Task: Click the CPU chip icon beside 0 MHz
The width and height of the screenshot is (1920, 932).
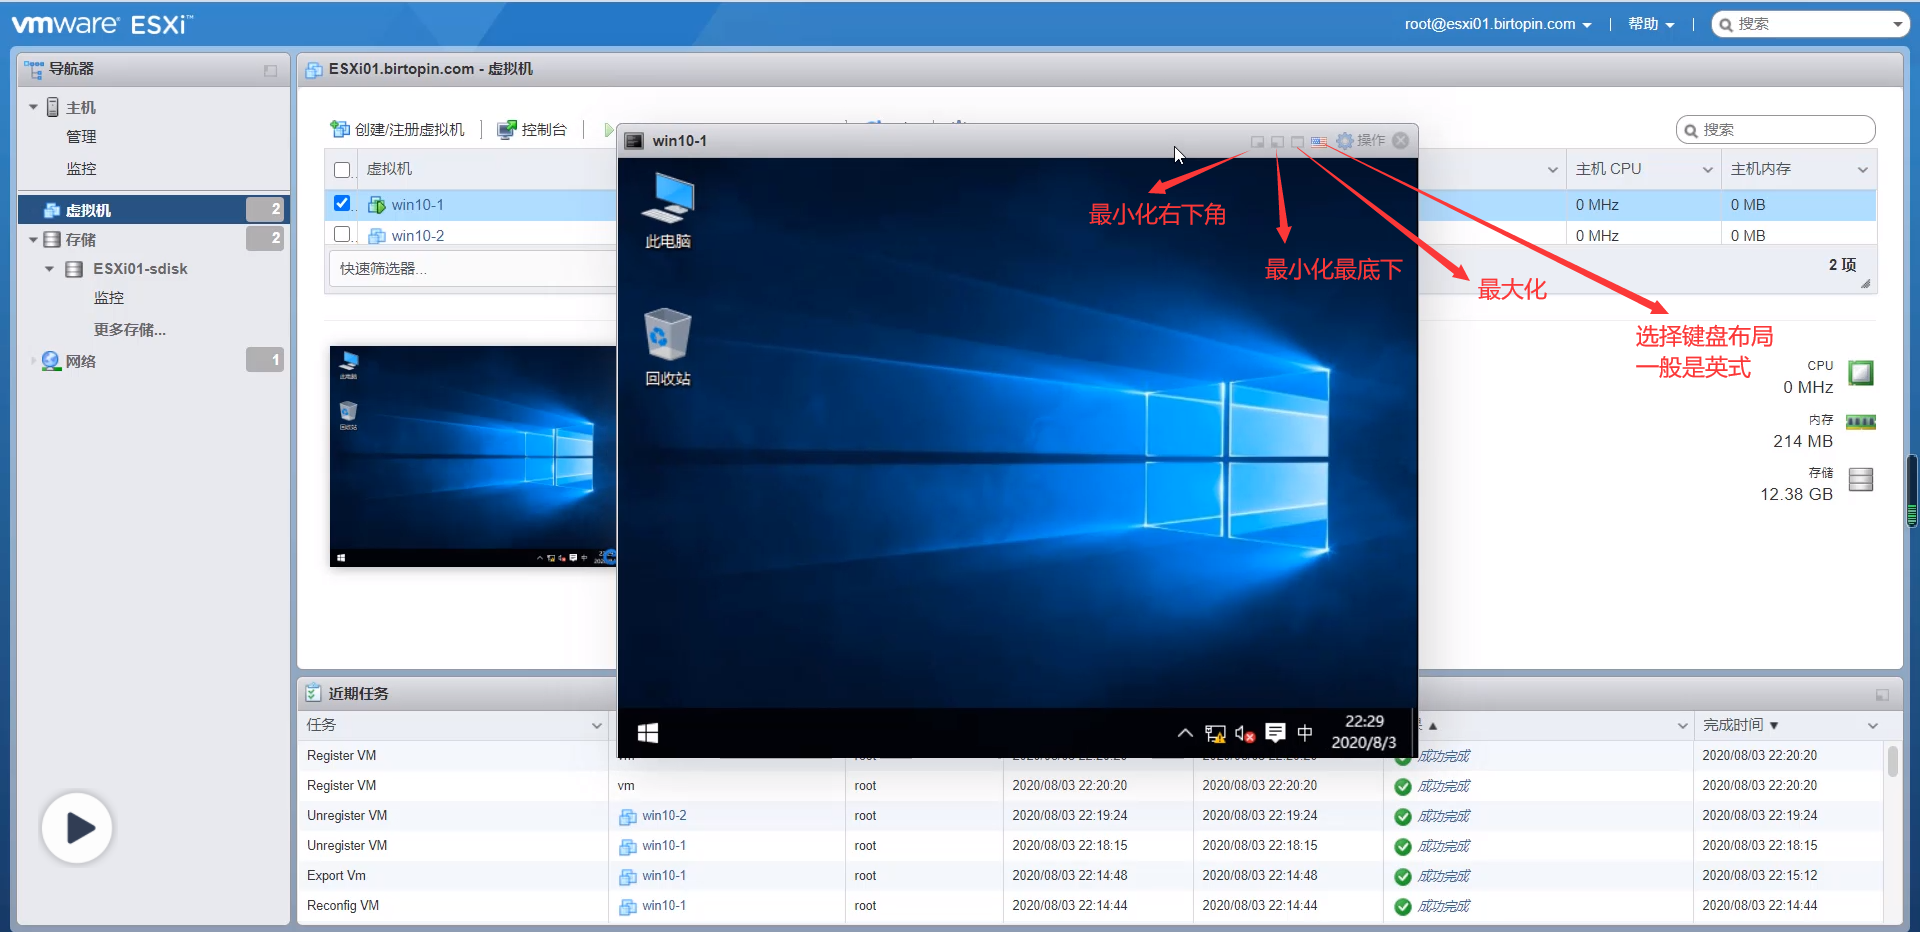Action: point(1861,374)
